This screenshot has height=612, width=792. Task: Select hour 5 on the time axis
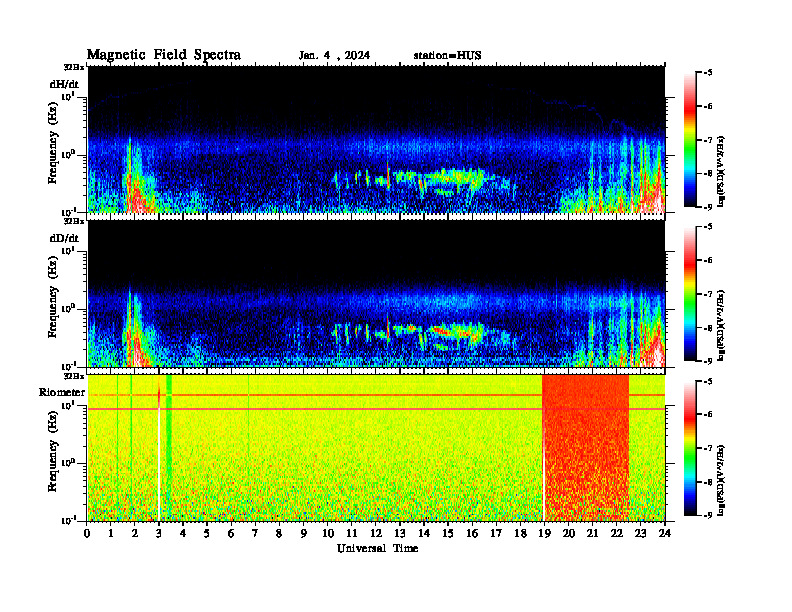[207, 533]
